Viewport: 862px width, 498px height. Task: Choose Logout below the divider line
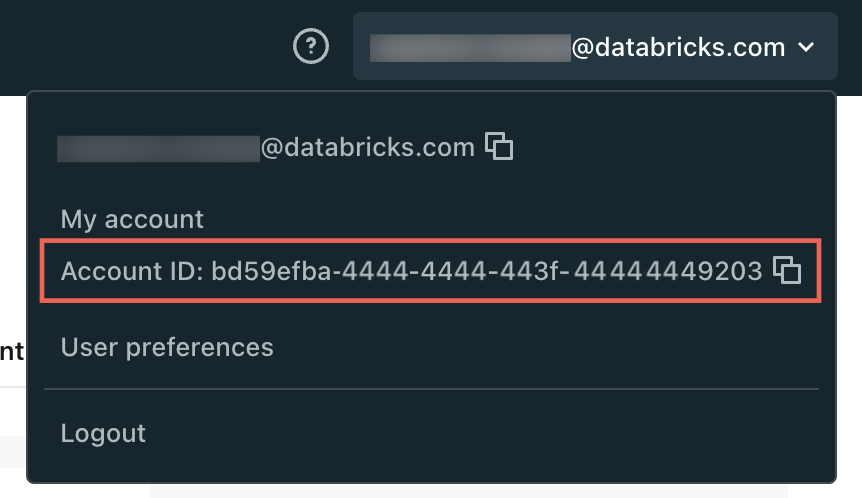point(103,433)
